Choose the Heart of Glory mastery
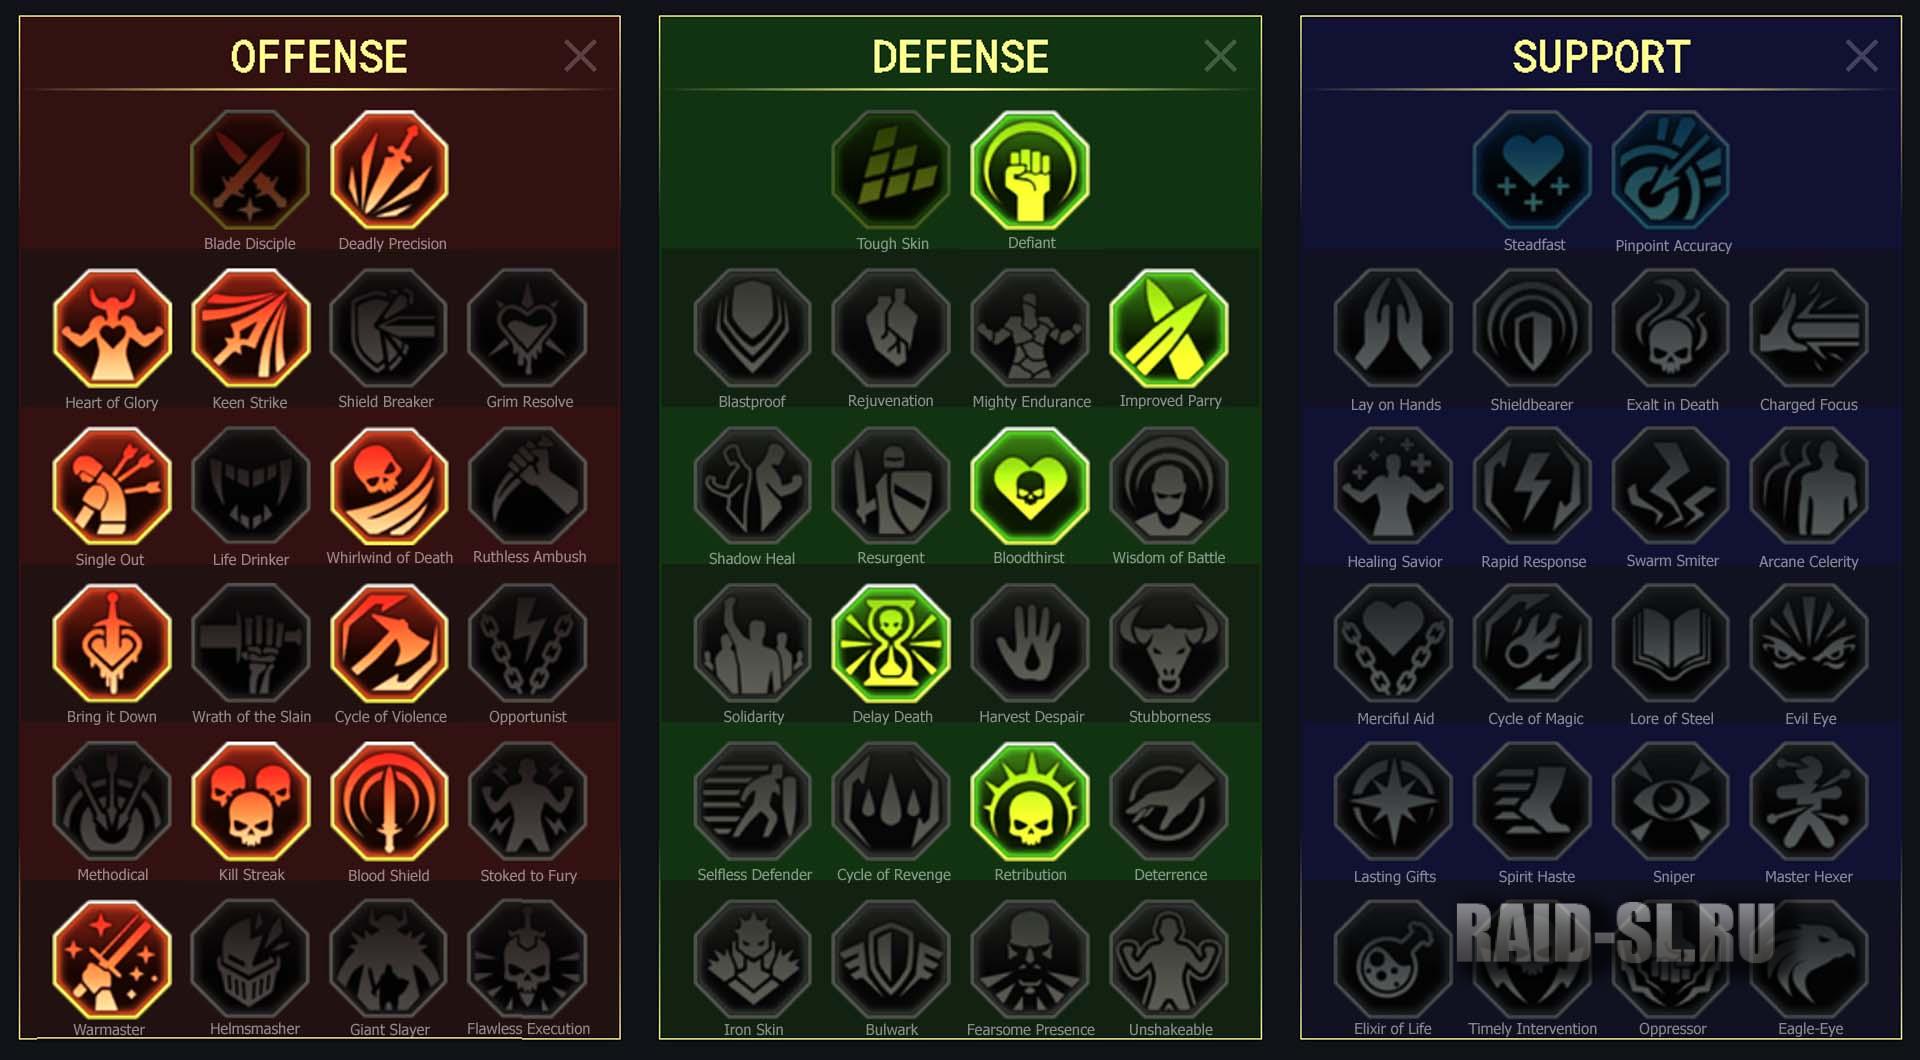 tap(112, 328)
